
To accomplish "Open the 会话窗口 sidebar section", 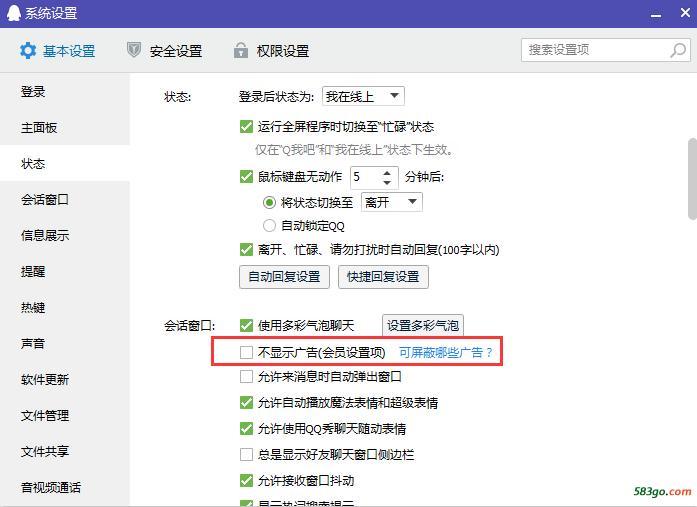I will coord(65,200).
